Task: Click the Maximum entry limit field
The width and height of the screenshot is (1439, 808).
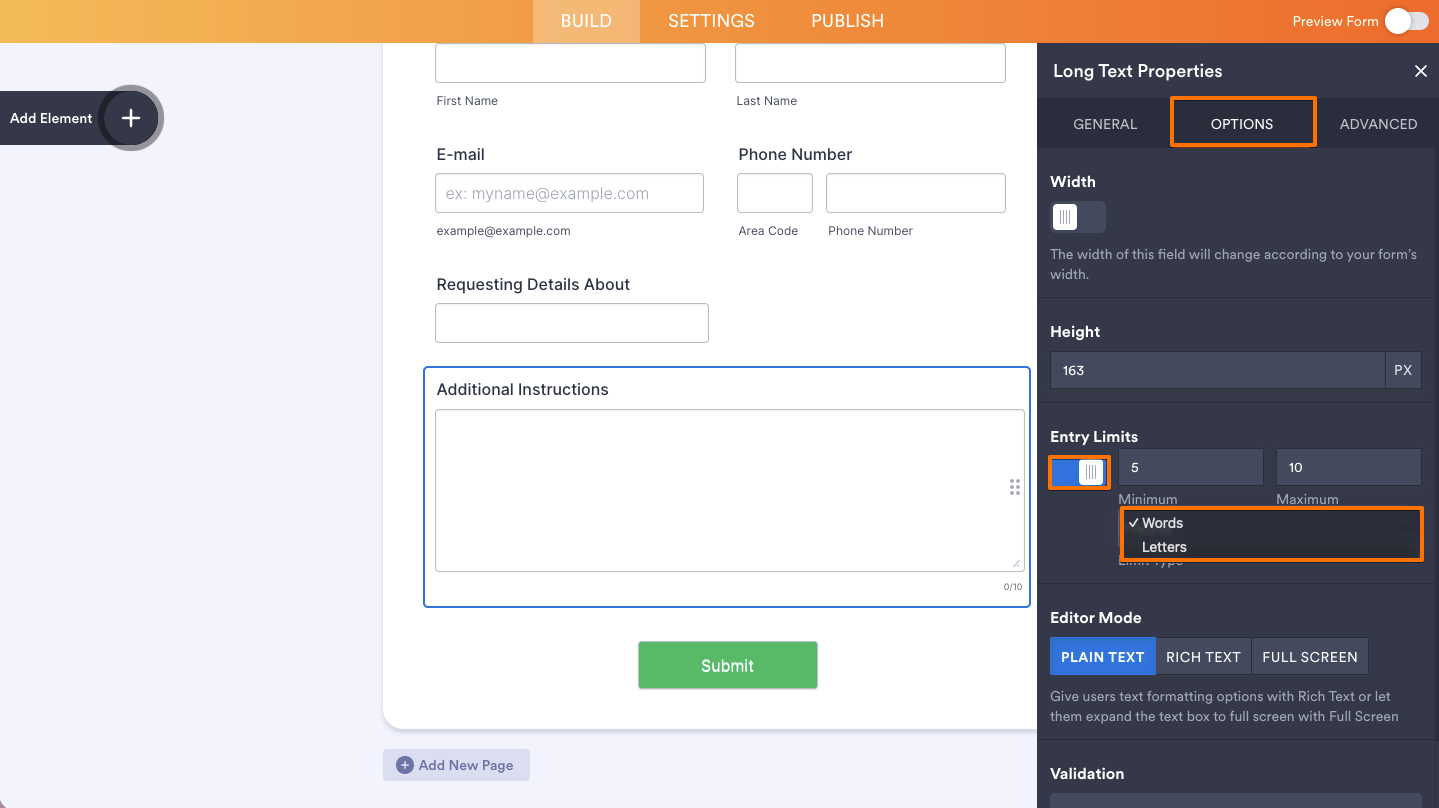Action: coord(1348,466)
